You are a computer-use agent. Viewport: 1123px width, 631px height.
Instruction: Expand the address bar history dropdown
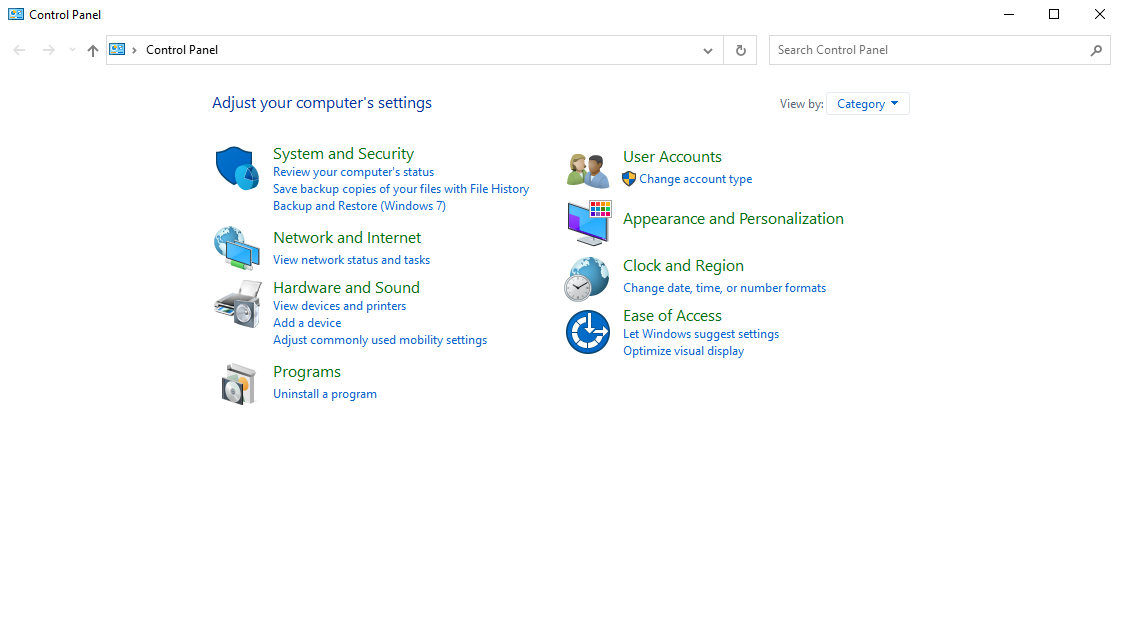click(x=708, y=50)
